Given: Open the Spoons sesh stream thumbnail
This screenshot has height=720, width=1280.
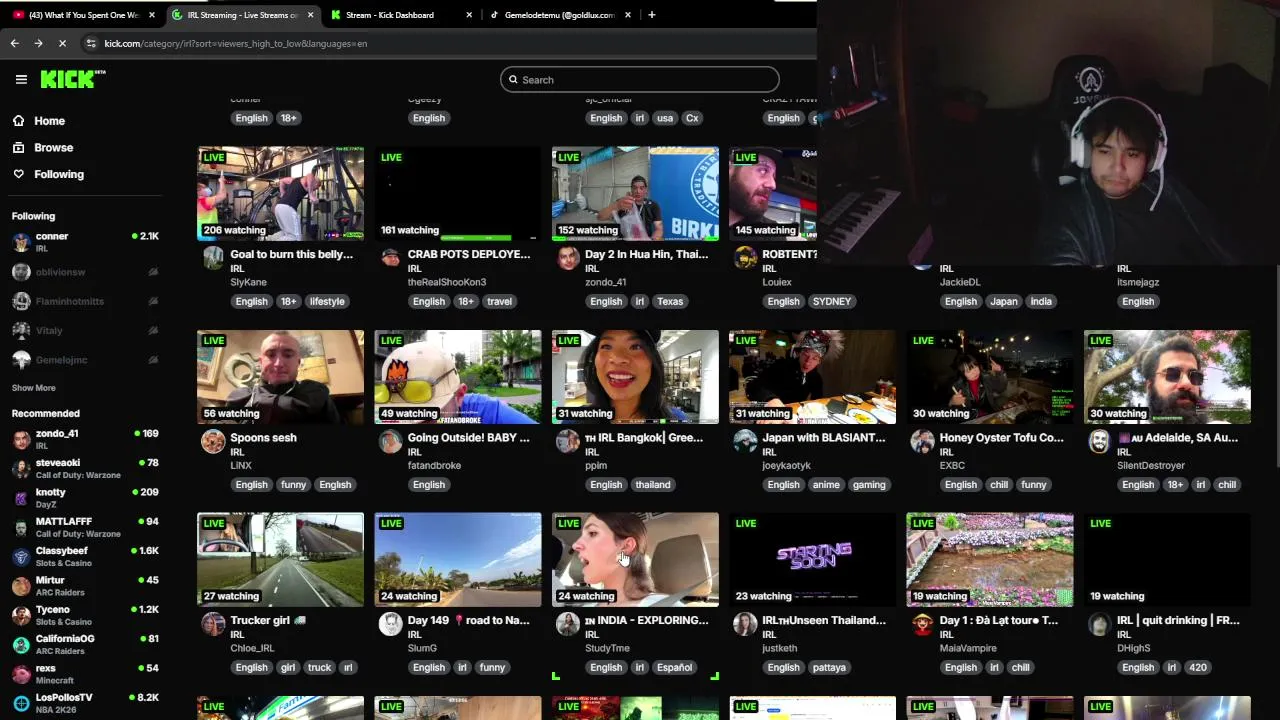Looking at the screenshot, I should pos(280,377).
